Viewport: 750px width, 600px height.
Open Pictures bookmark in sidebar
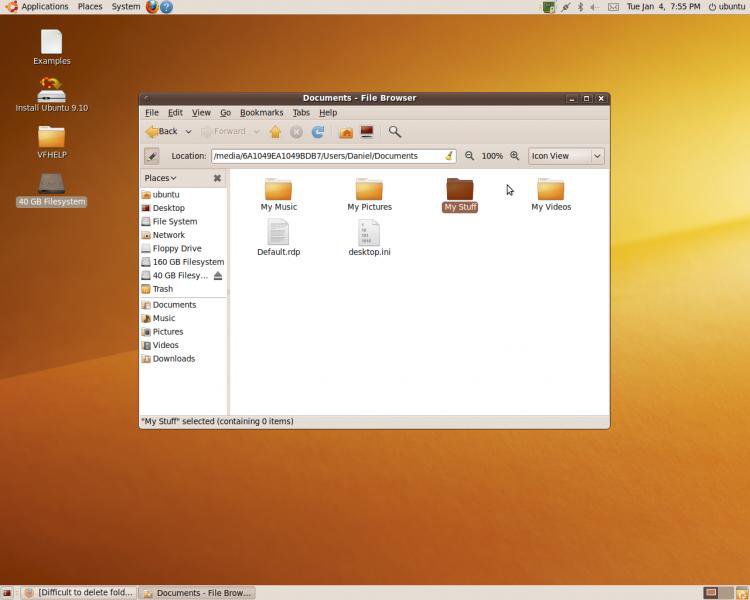(x=184, y=332)
